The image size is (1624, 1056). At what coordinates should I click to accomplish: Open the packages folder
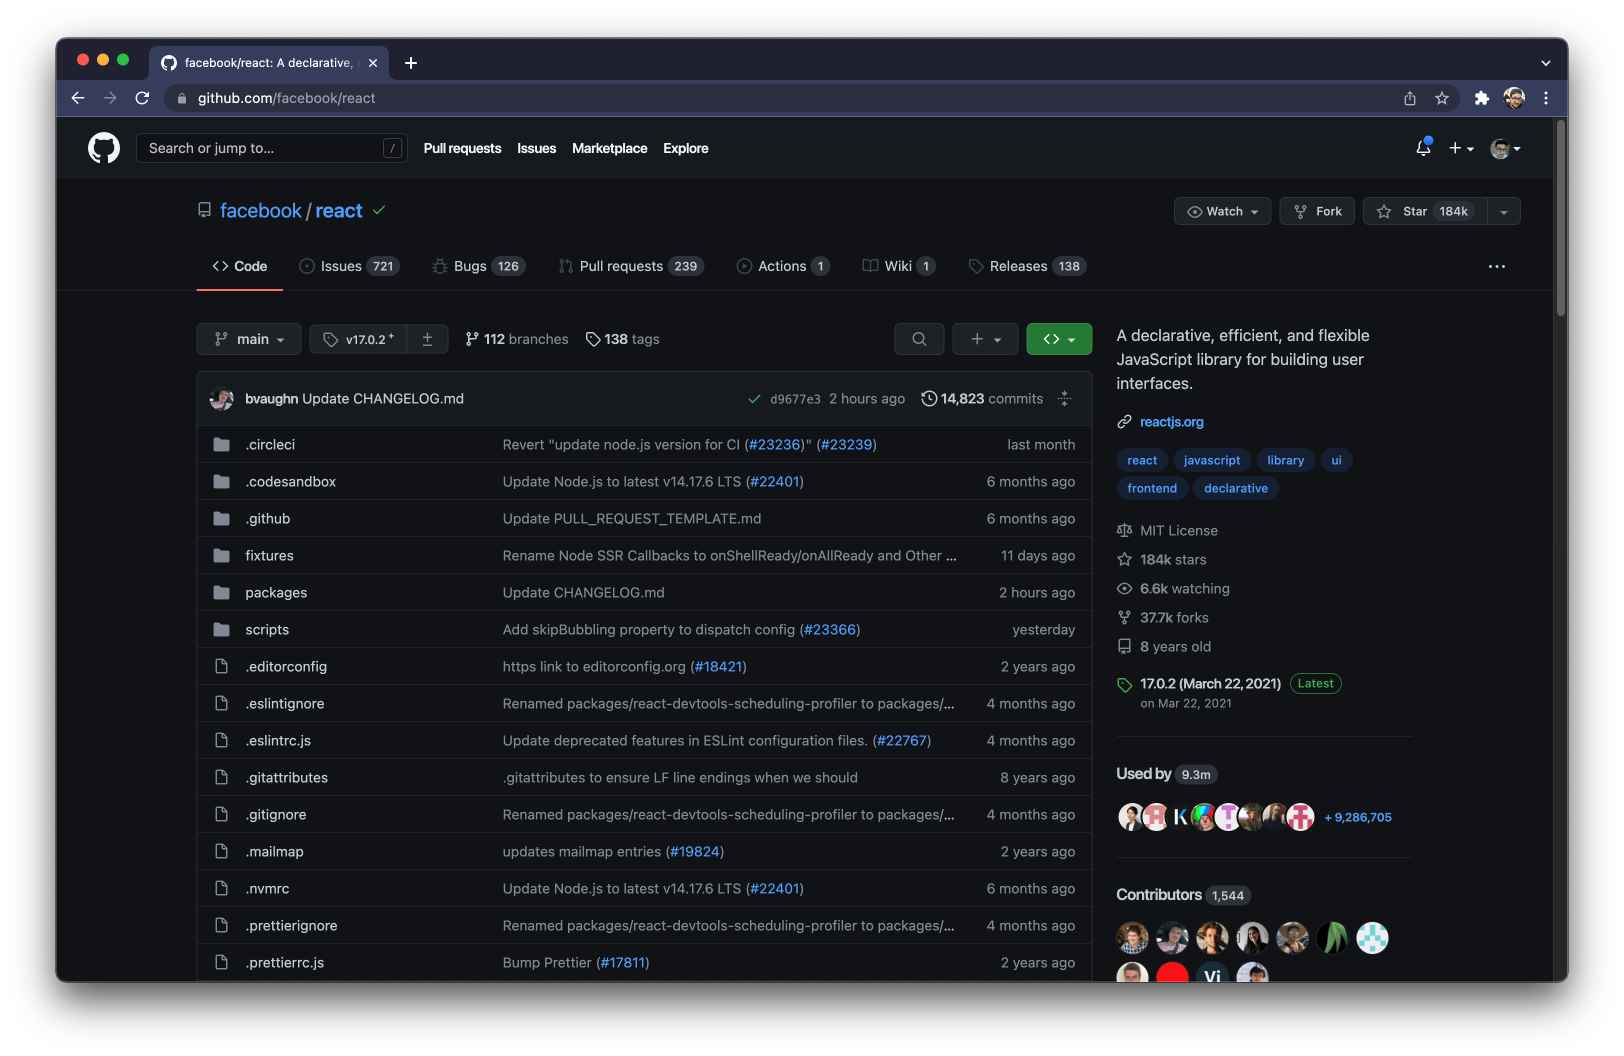pyautogui.click(x=276, y=592)
